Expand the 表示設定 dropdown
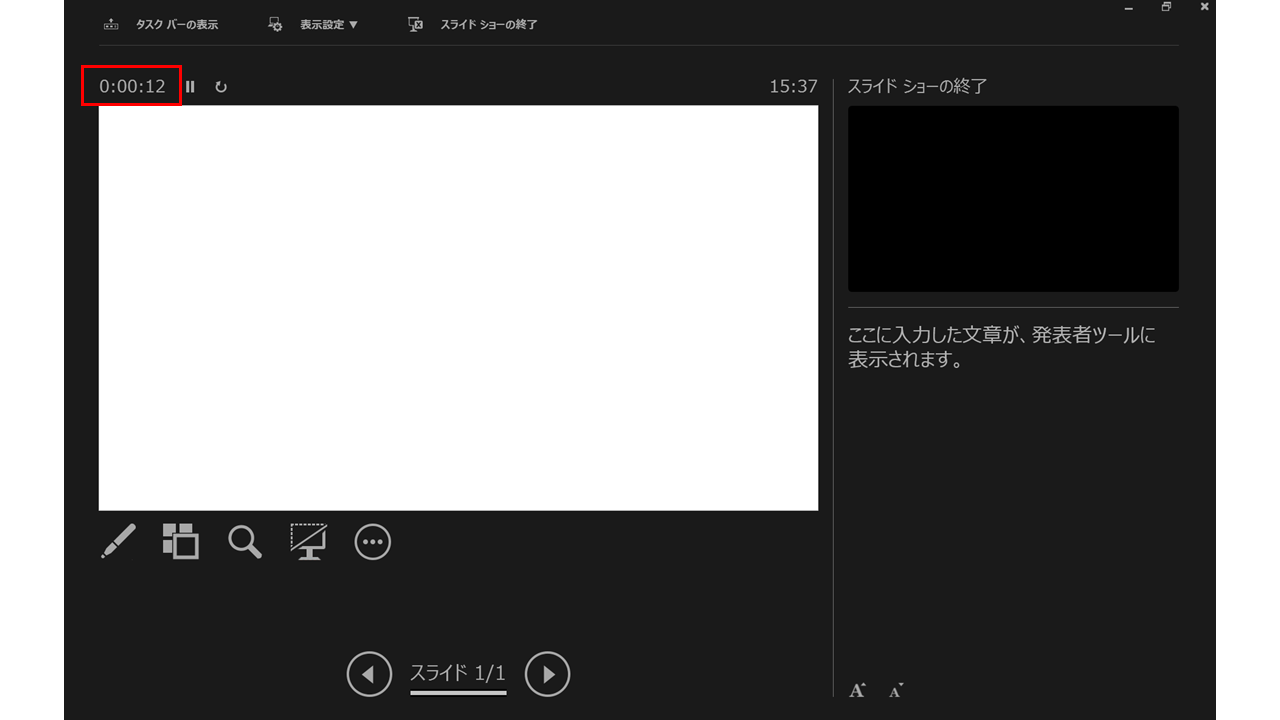 [315, 24]
